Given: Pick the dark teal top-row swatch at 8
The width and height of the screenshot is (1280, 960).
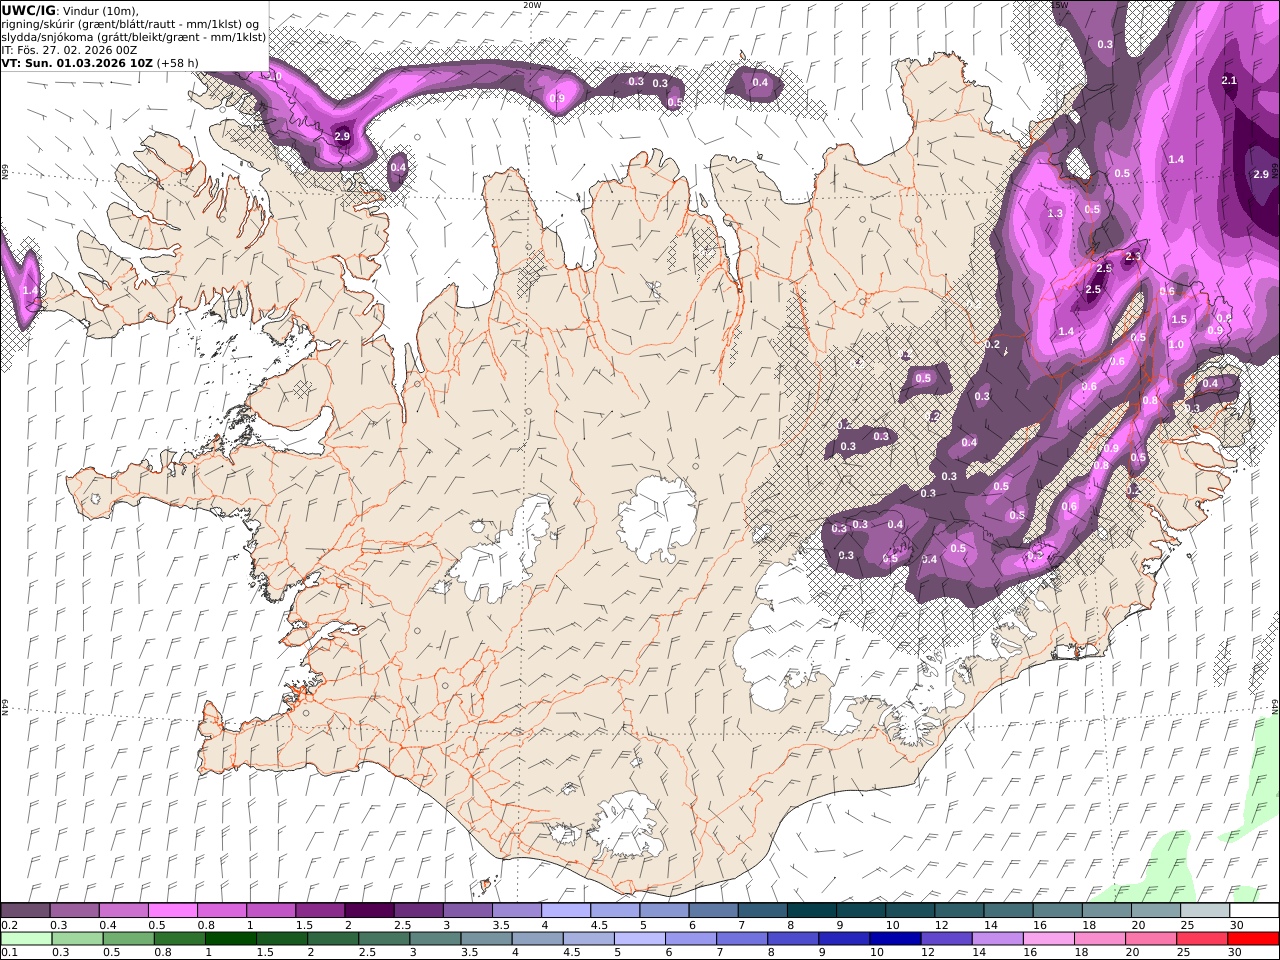Looking at the screenshot, I should coord(811,911).
